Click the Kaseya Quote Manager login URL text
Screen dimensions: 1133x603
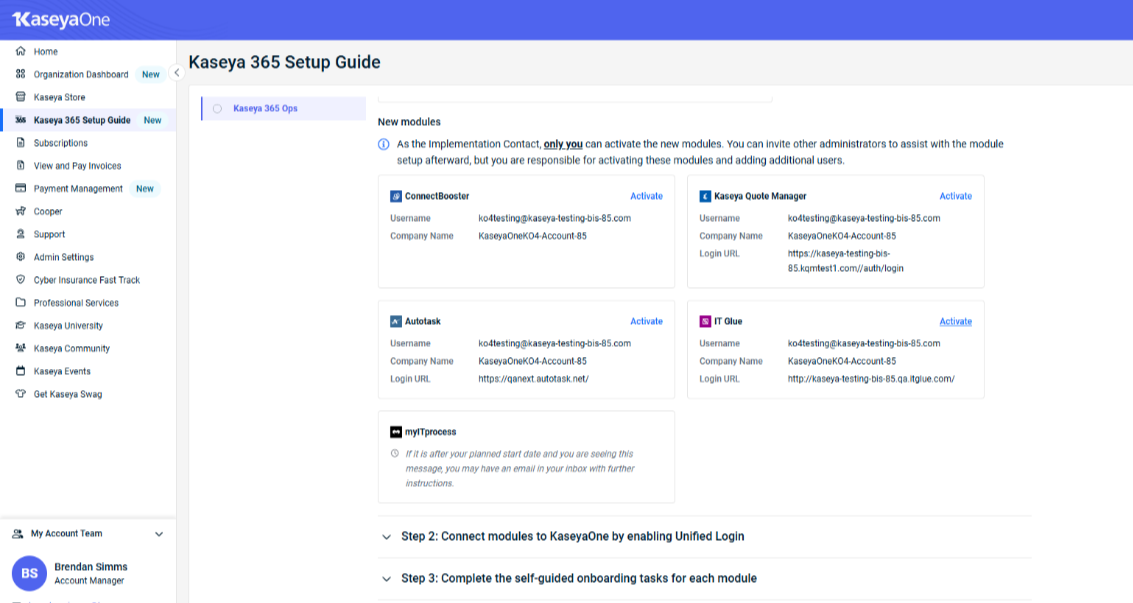tap(845, 261)
